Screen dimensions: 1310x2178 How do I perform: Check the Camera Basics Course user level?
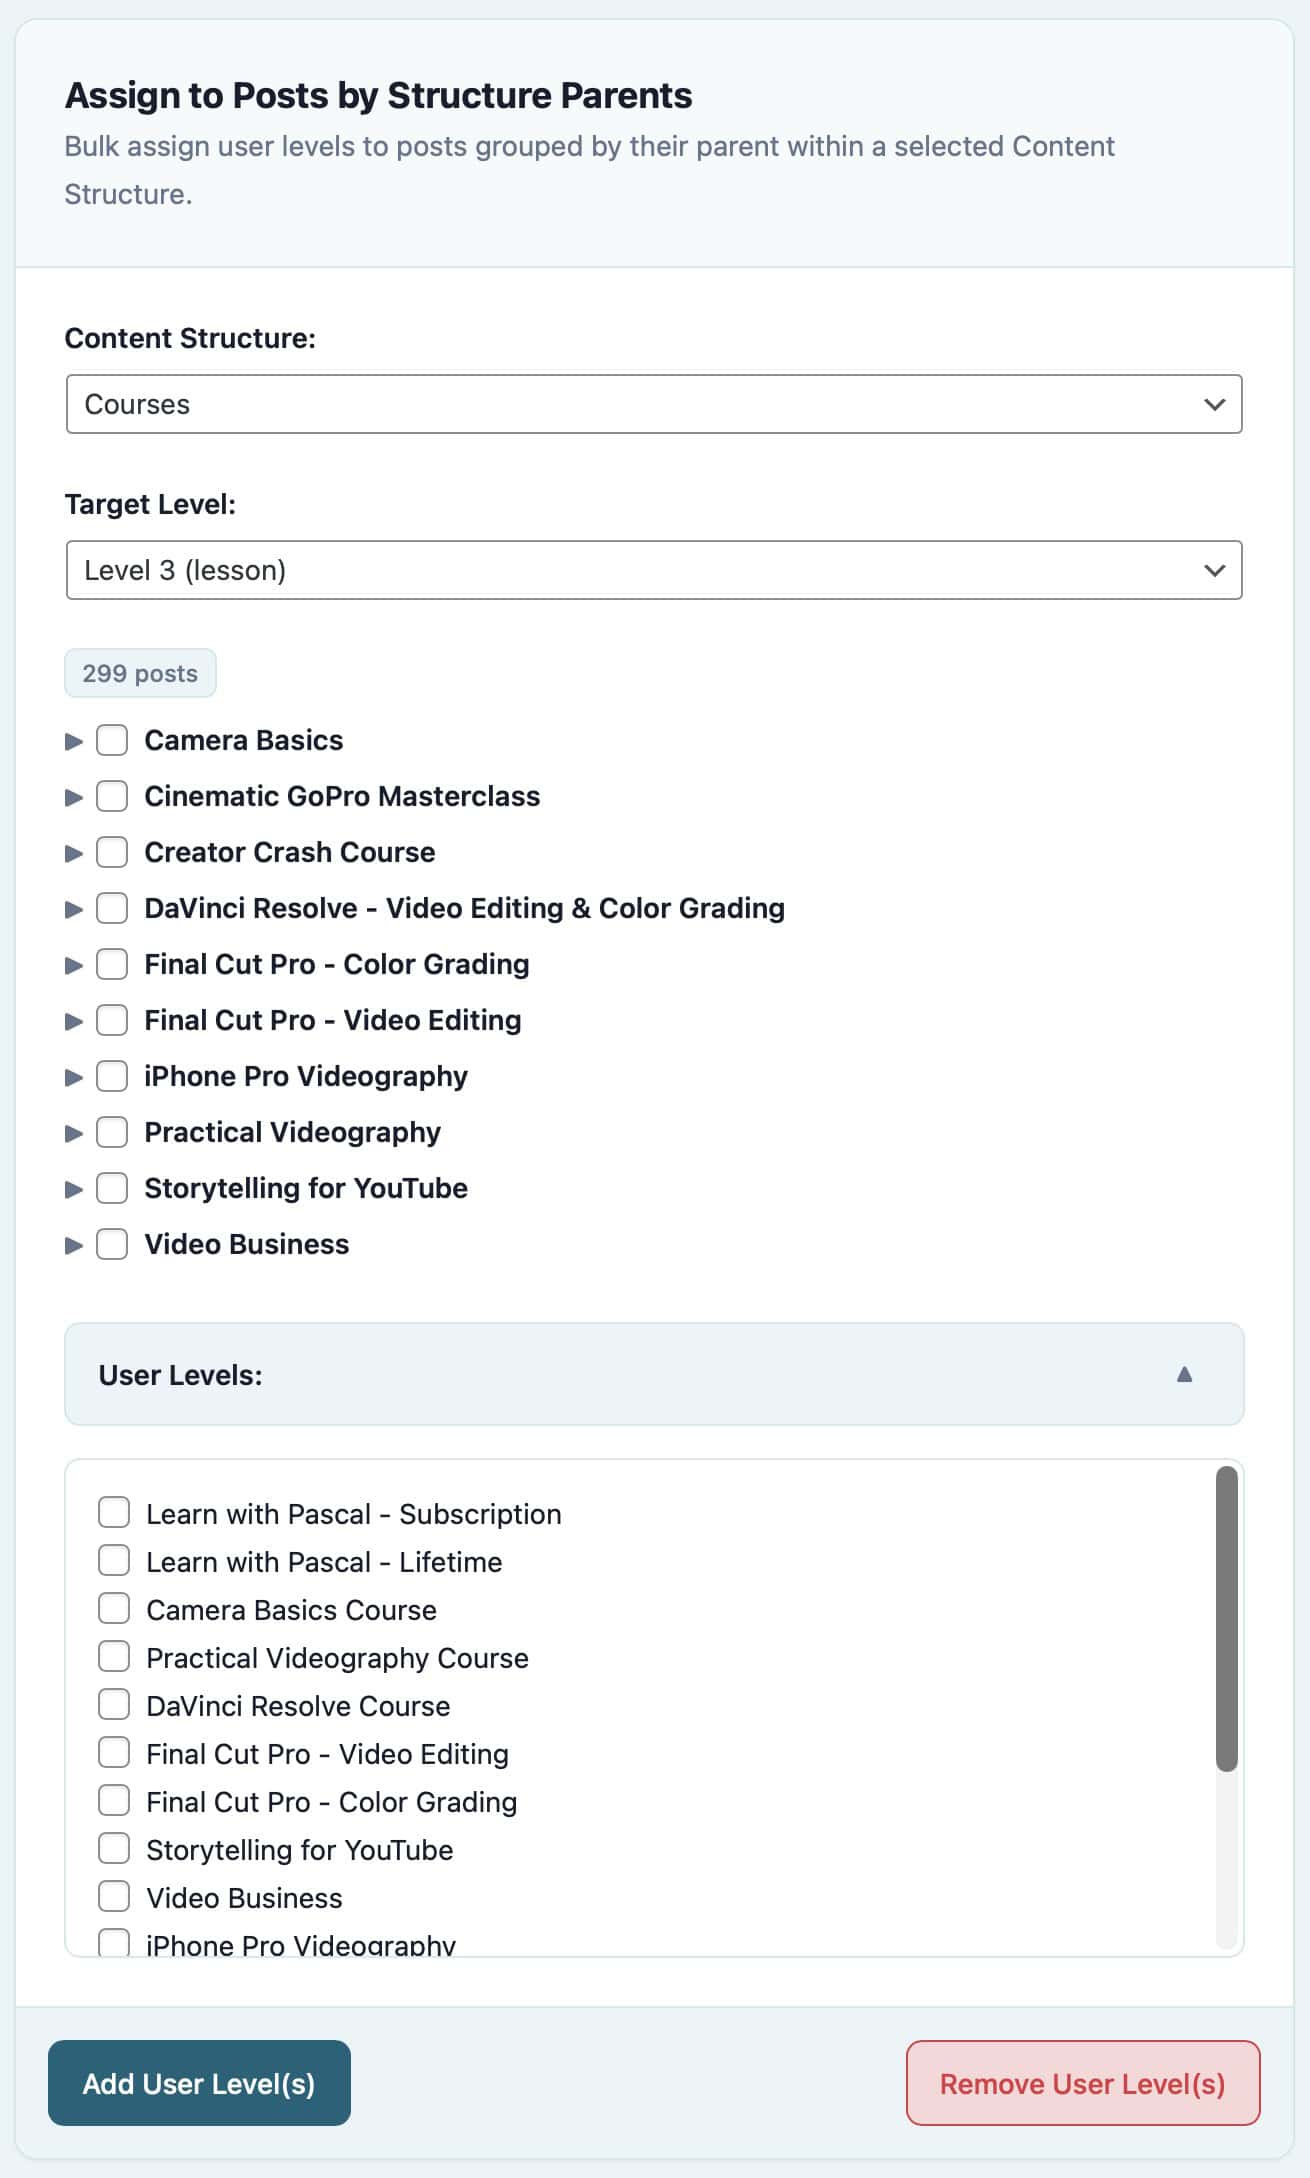114,1608
